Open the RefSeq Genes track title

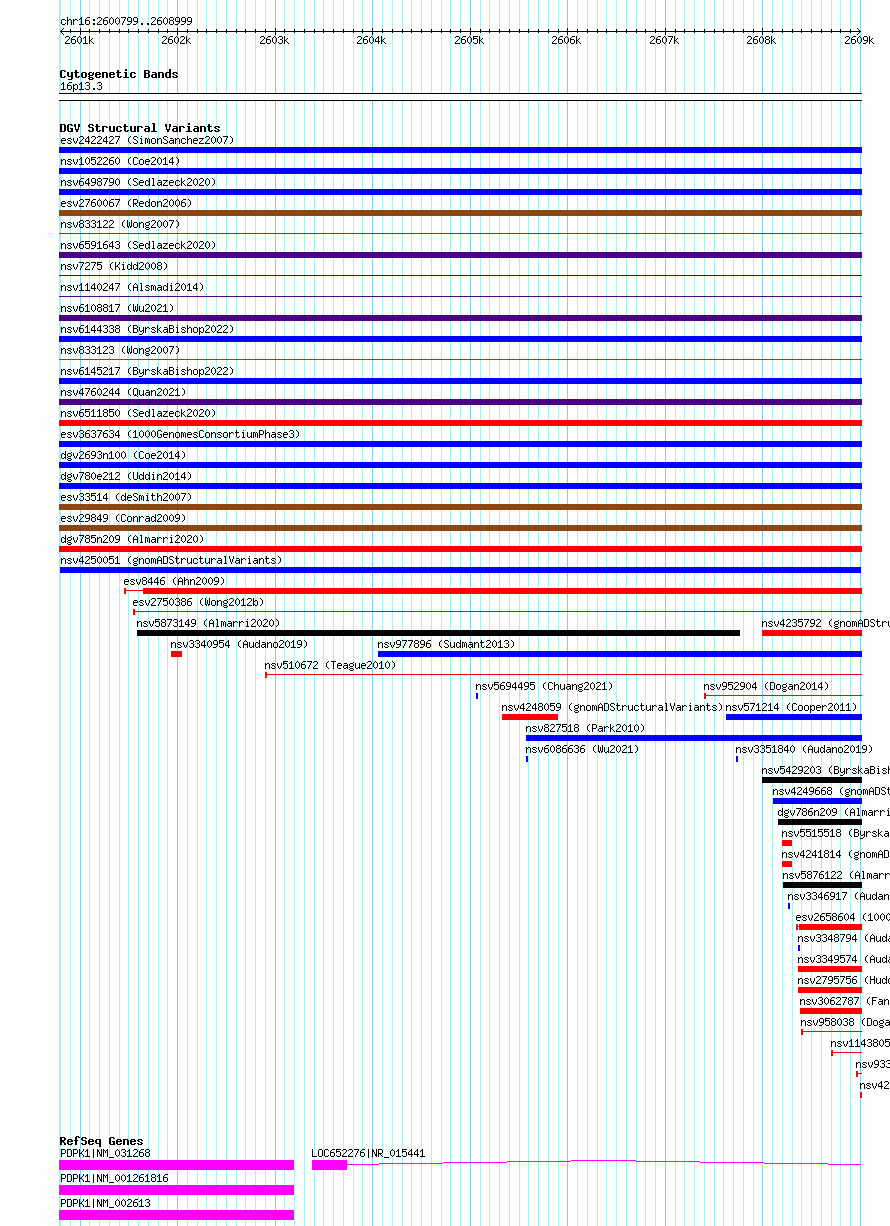(101, 1141)
